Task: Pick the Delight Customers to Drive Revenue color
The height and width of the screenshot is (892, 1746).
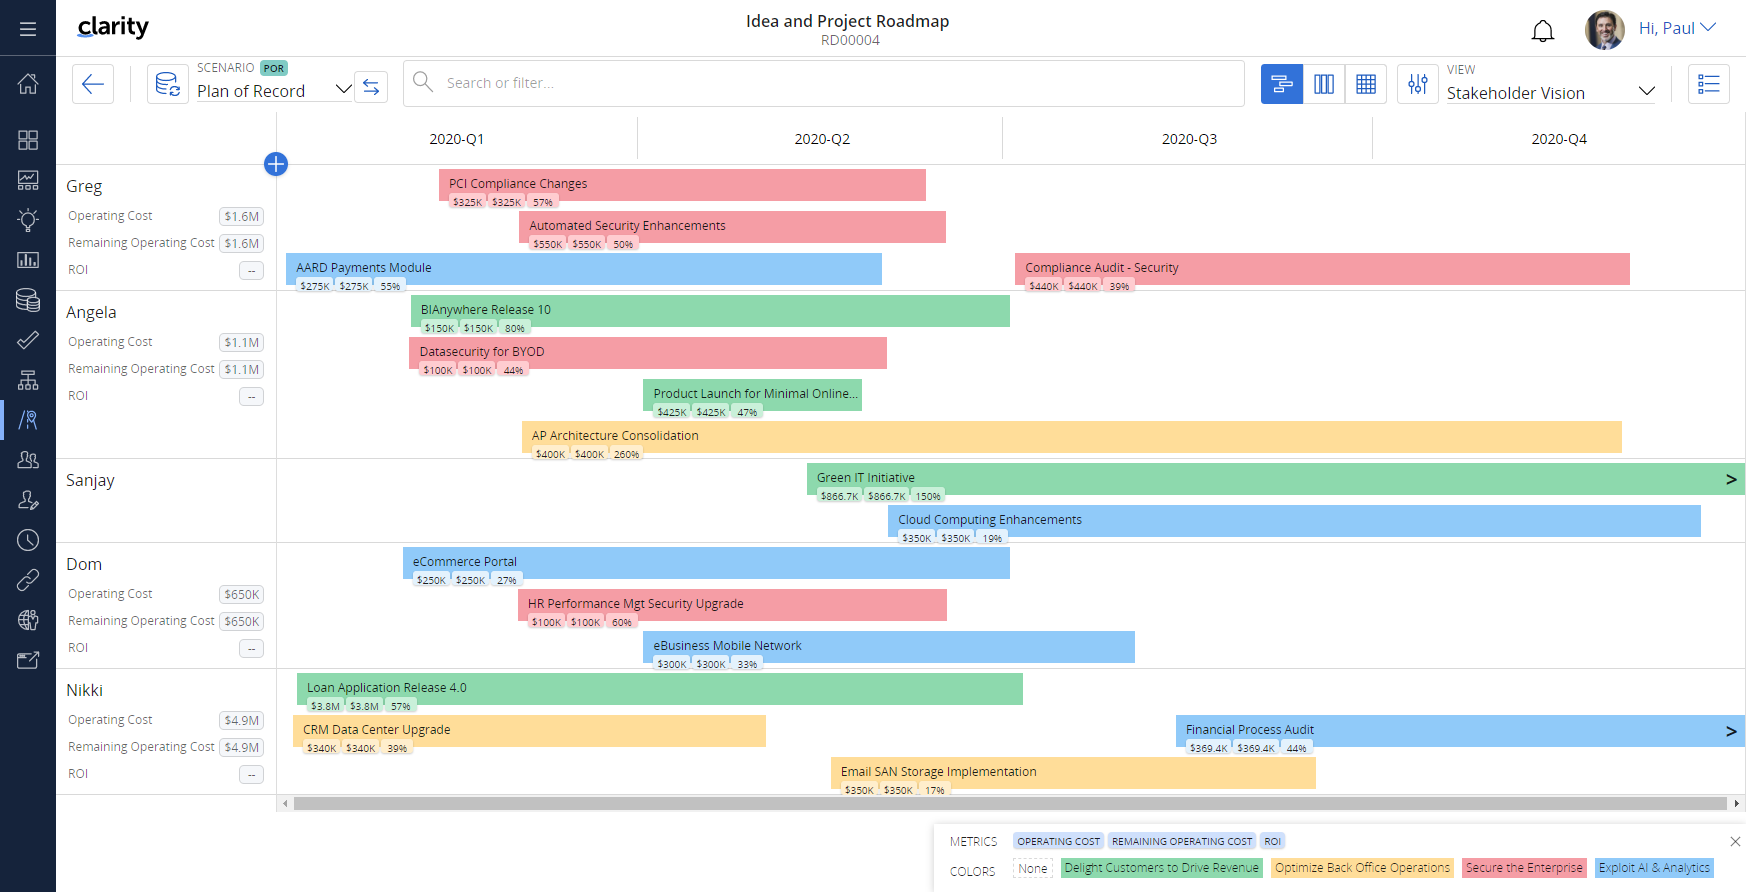Action: pos(1161,868)
